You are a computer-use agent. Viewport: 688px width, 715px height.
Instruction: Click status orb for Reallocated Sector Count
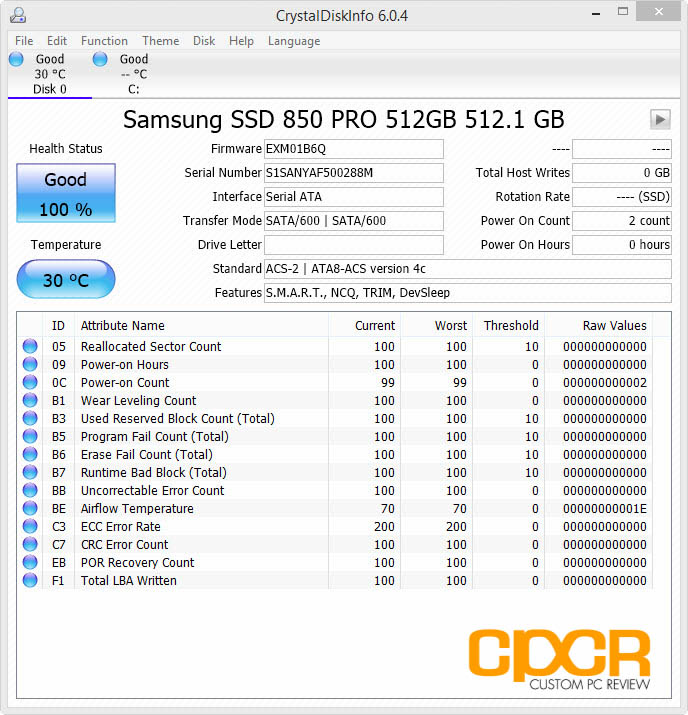[30, 346]
